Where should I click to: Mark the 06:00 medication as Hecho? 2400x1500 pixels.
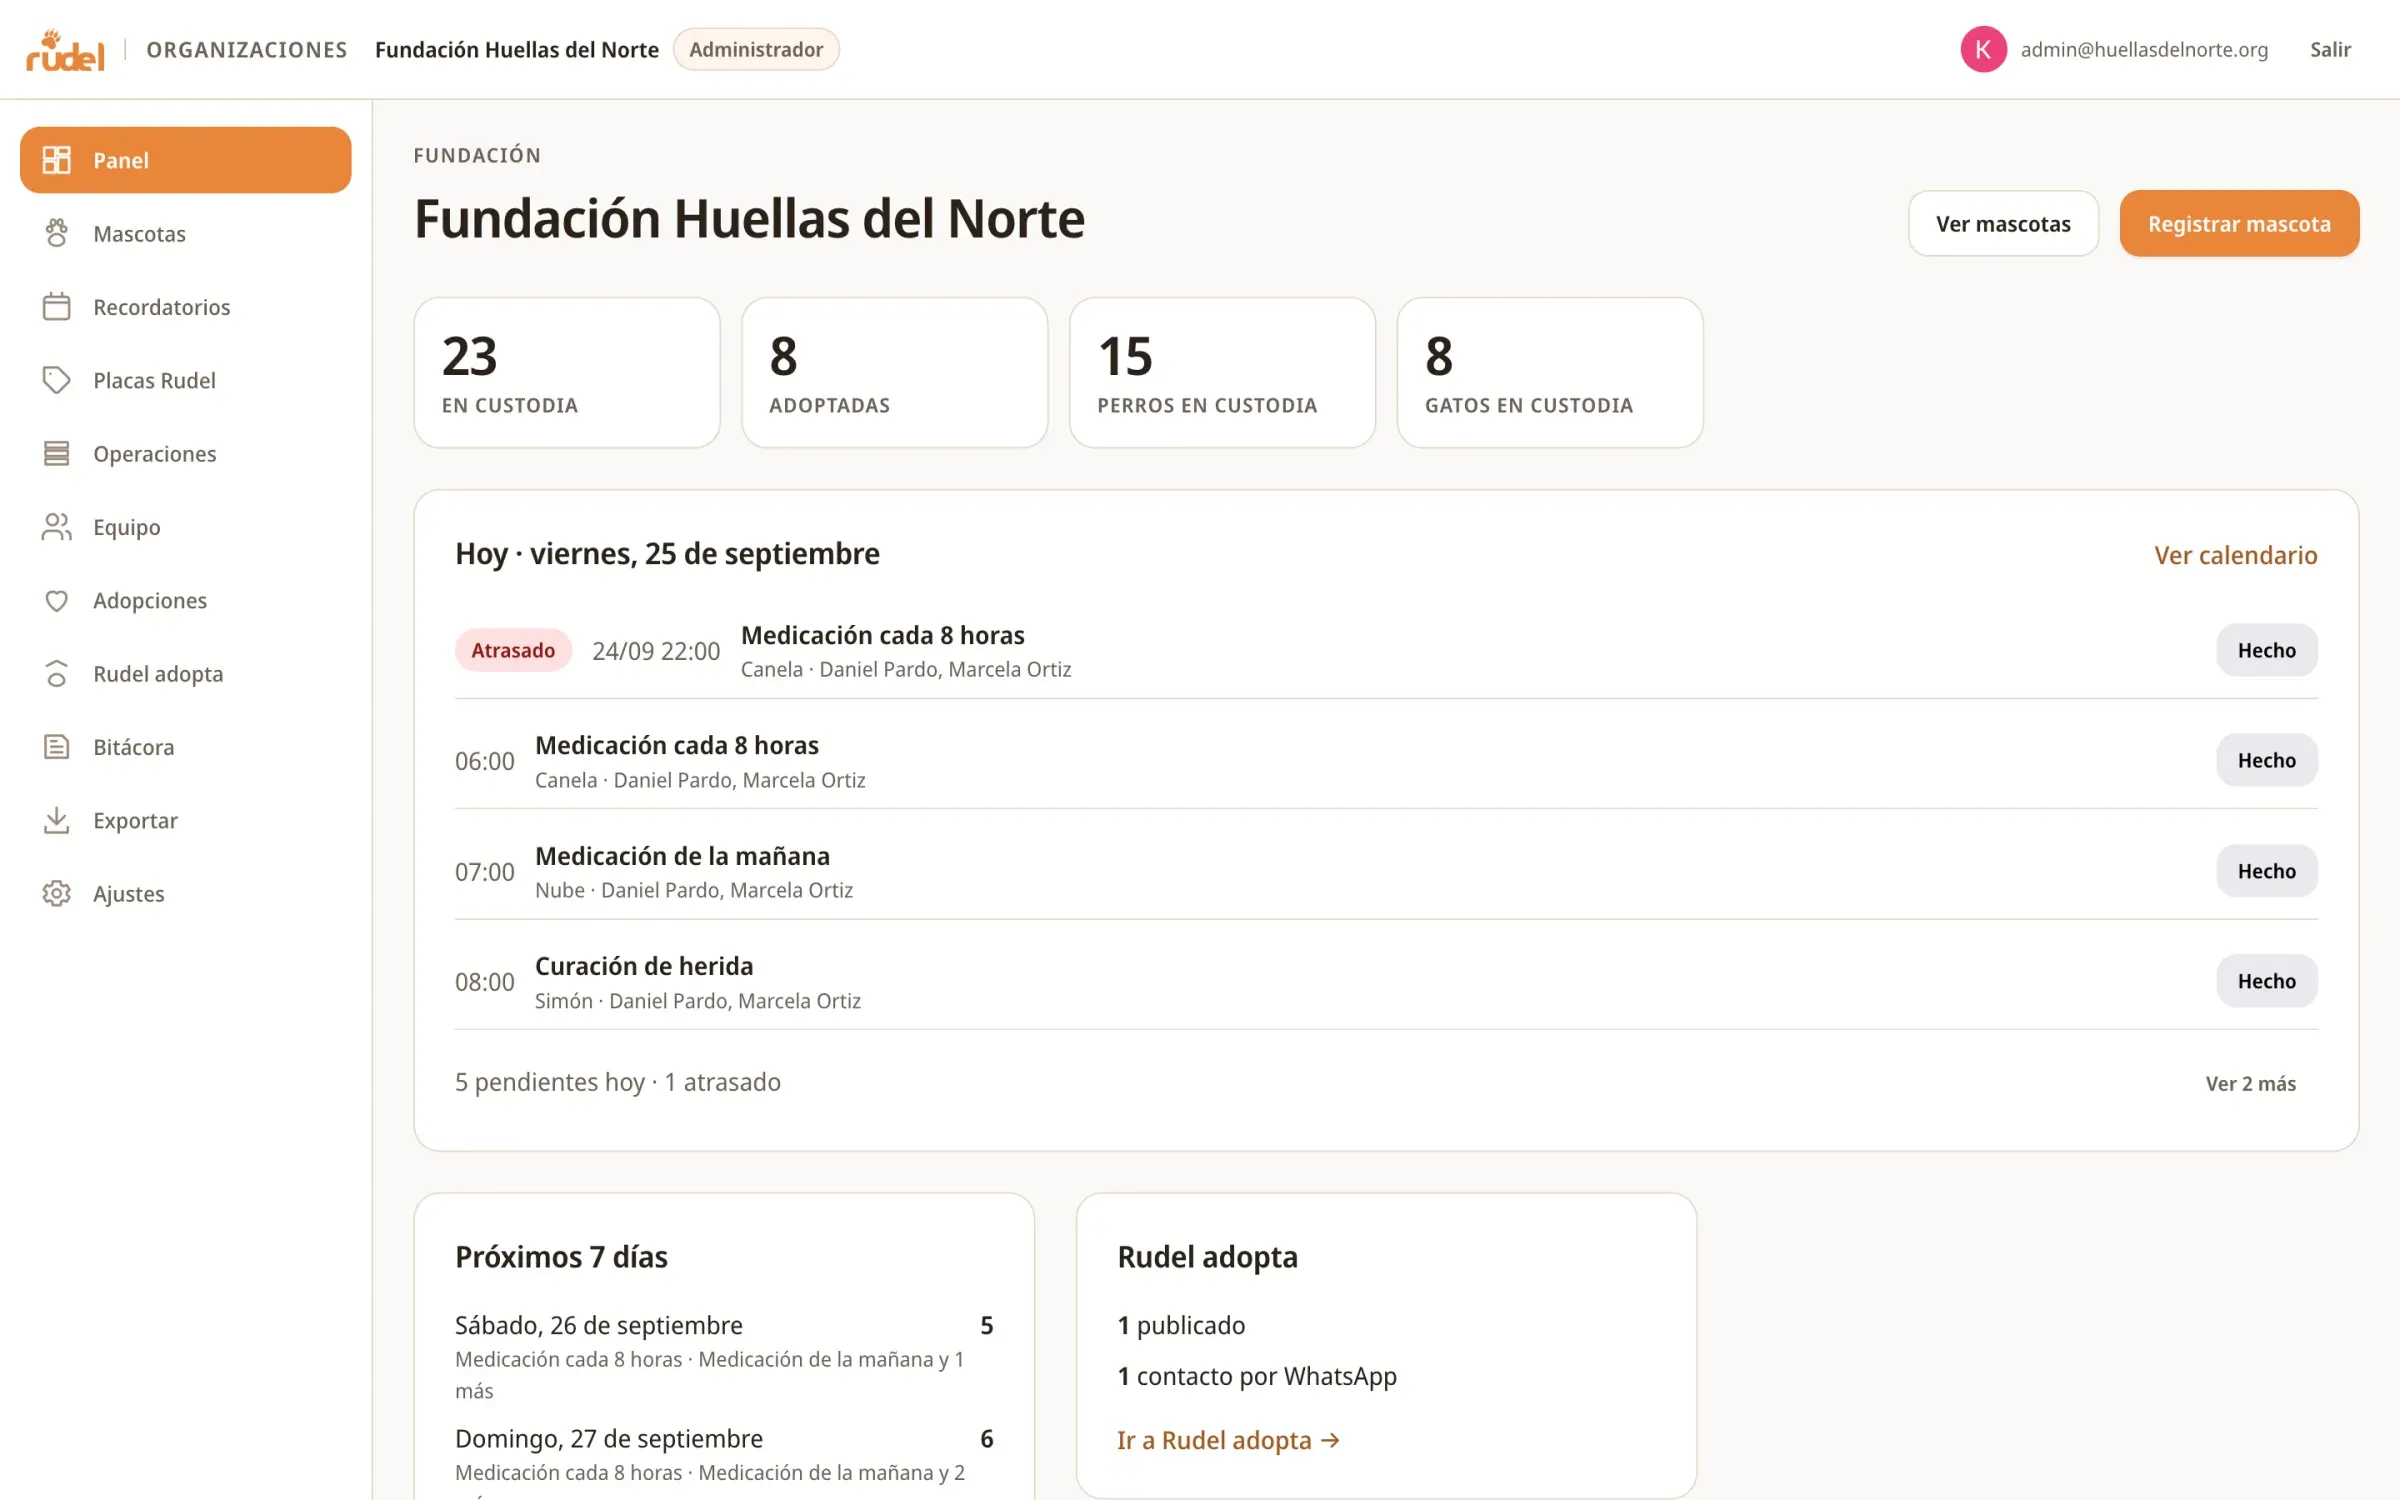point(2266,760)
